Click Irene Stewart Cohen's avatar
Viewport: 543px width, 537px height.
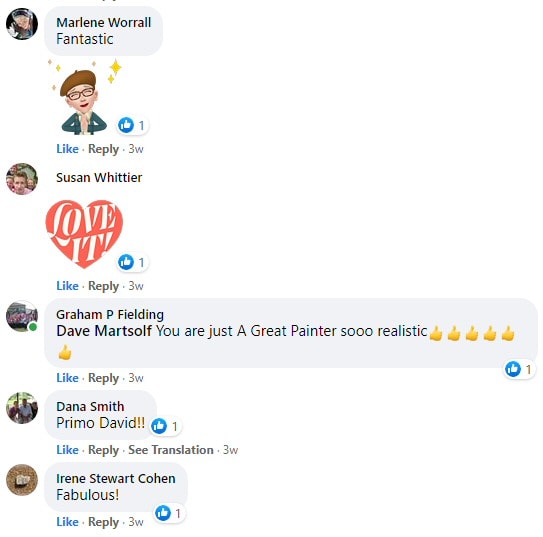[22, 480]
